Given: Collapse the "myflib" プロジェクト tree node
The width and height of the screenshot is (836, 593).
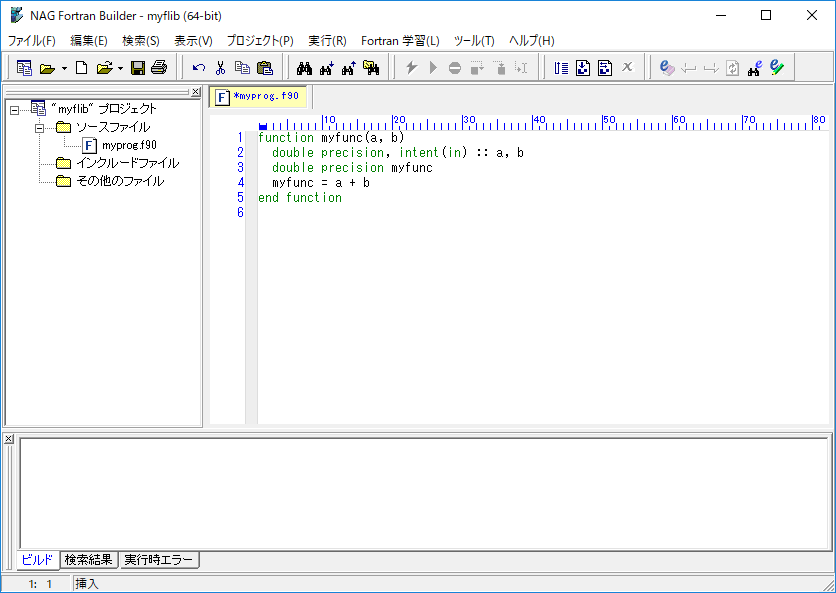Looking at the screenshot, I should (14, 109).
